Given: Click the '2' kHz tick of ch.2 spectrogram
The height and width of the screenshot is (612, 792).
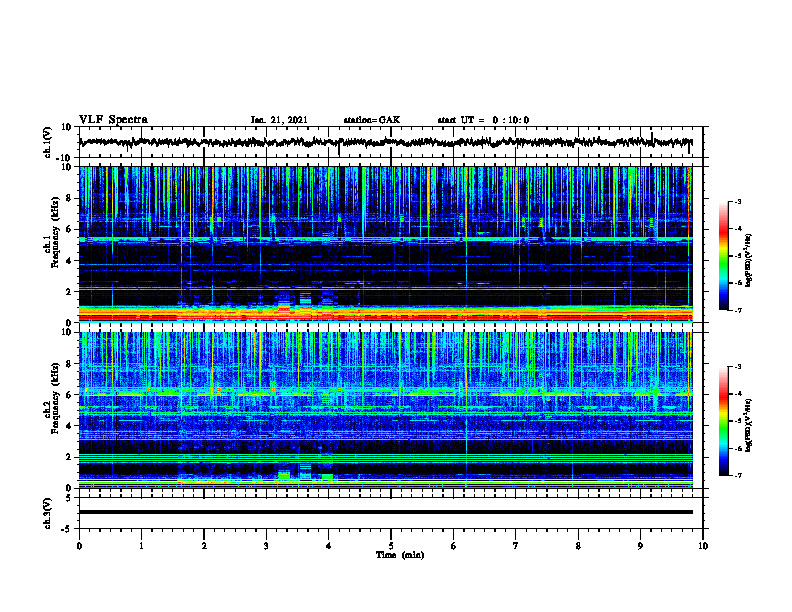Looking at the screenshot, I should 69,457.
